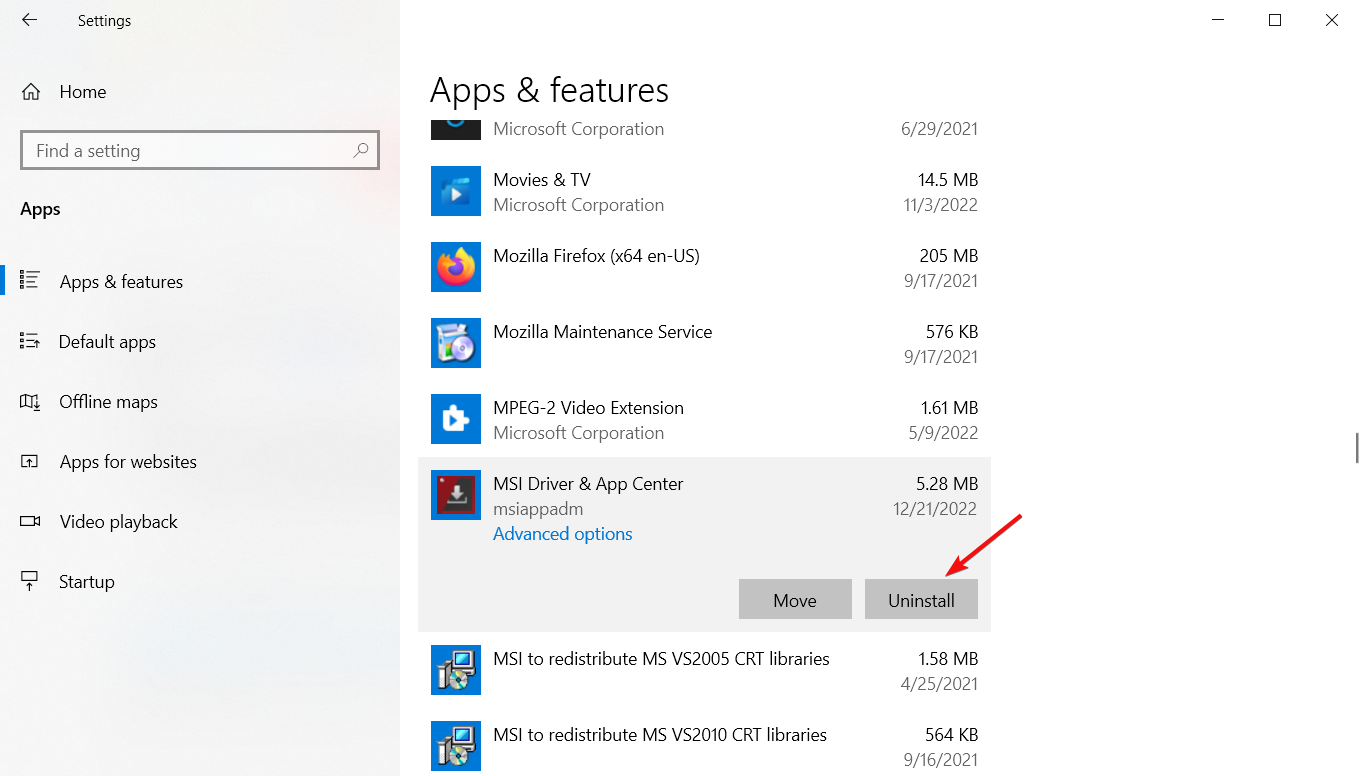Screen dimensions: 1361x776
Task: Click the Mozilla Firefox app icon
Action: [456, 267]
